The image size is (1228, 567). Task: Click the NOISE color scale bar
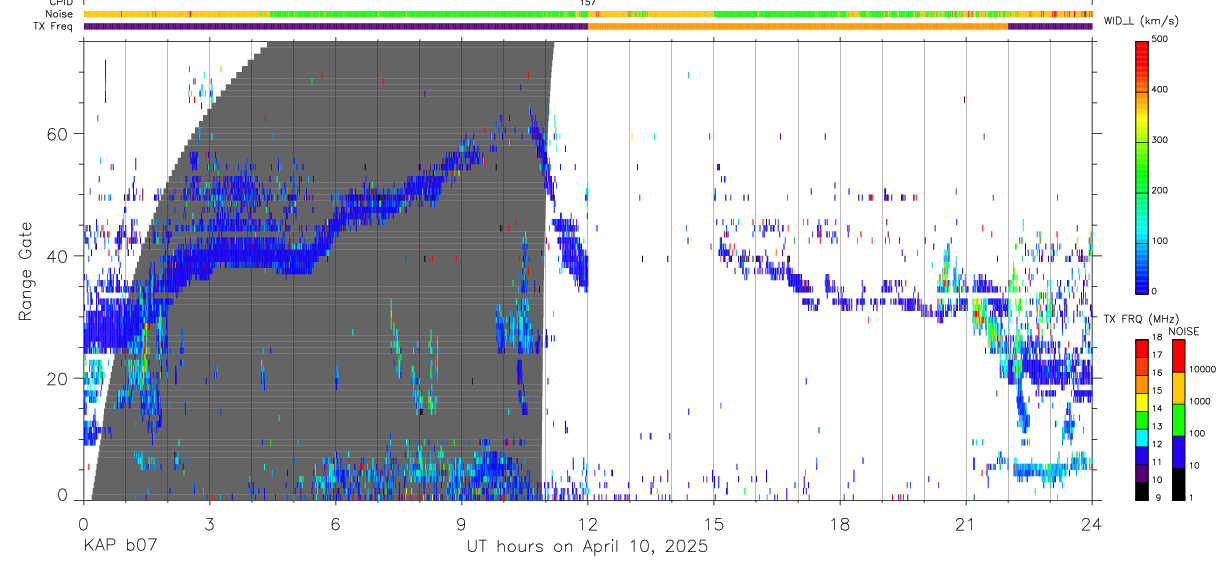[1178, 419]
